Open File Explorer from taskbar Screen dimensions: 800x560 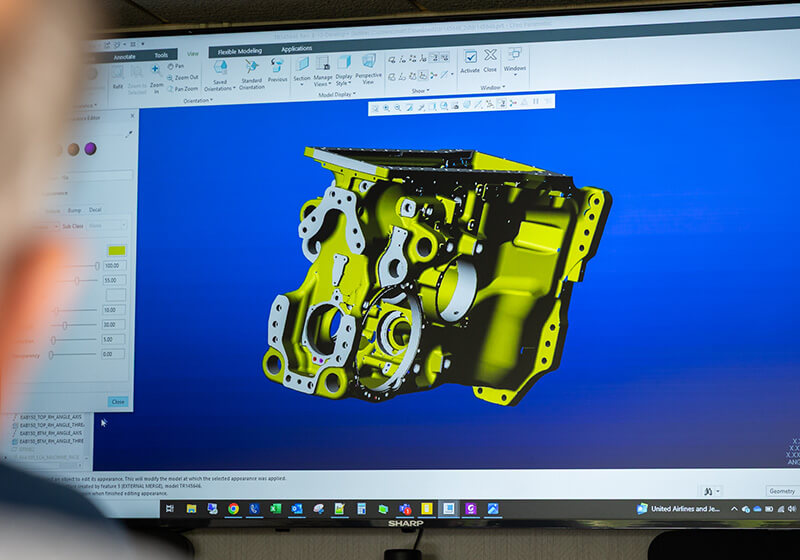point(191,508)
